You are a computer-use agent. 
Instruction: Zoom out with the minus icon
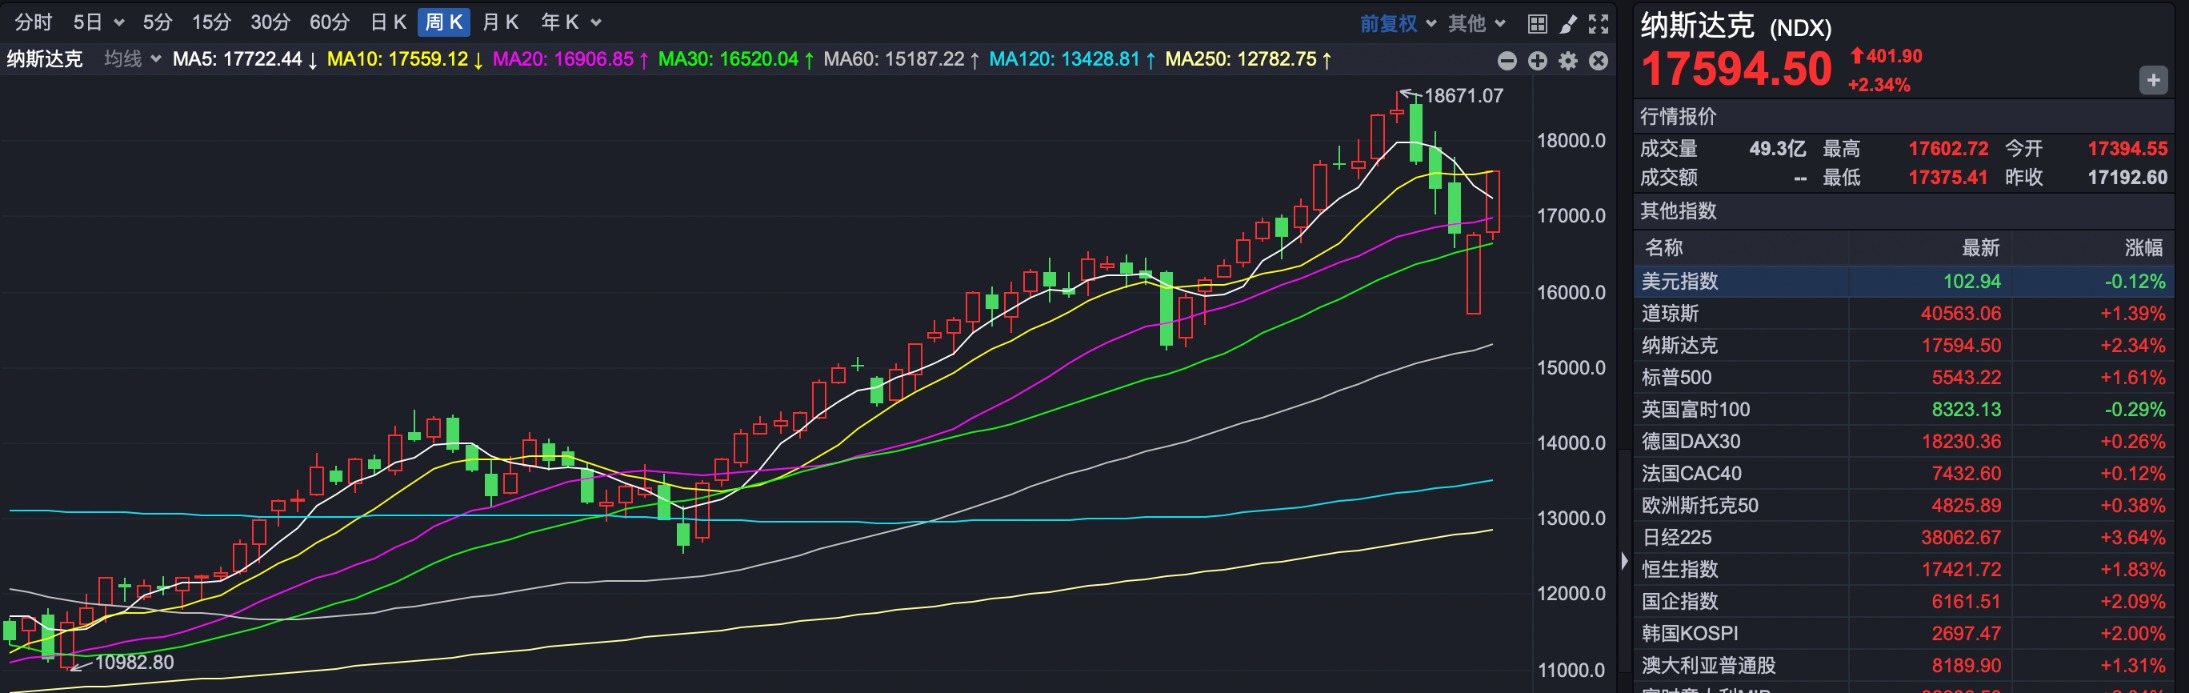[x=1507, y=61]
